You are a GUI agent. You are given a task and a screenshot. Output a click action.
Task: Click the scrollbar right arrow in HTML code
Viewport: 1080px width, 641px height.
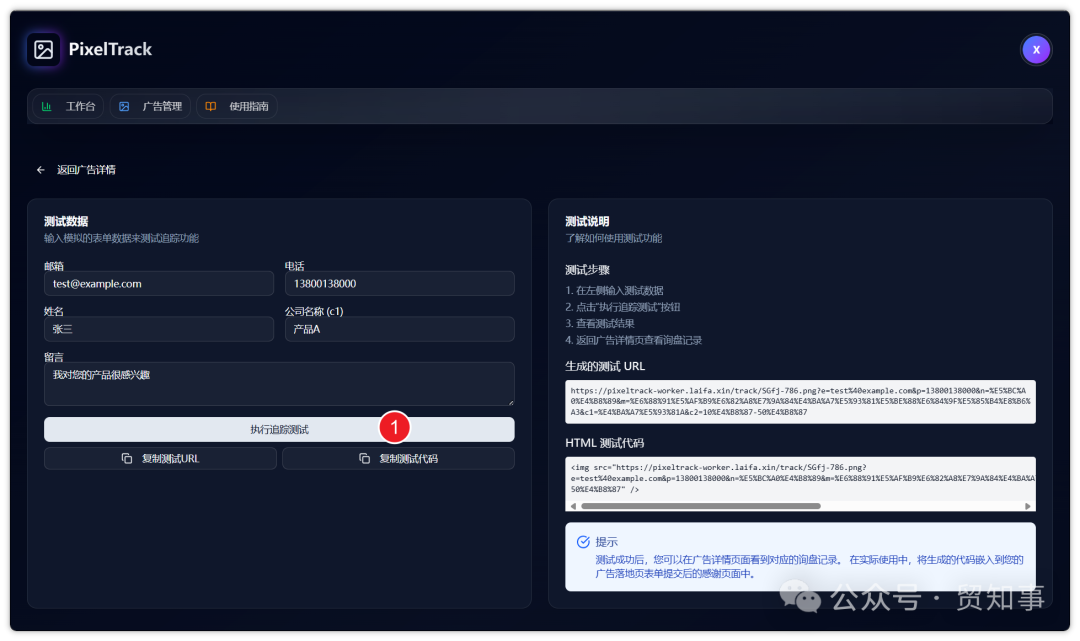1028,506
